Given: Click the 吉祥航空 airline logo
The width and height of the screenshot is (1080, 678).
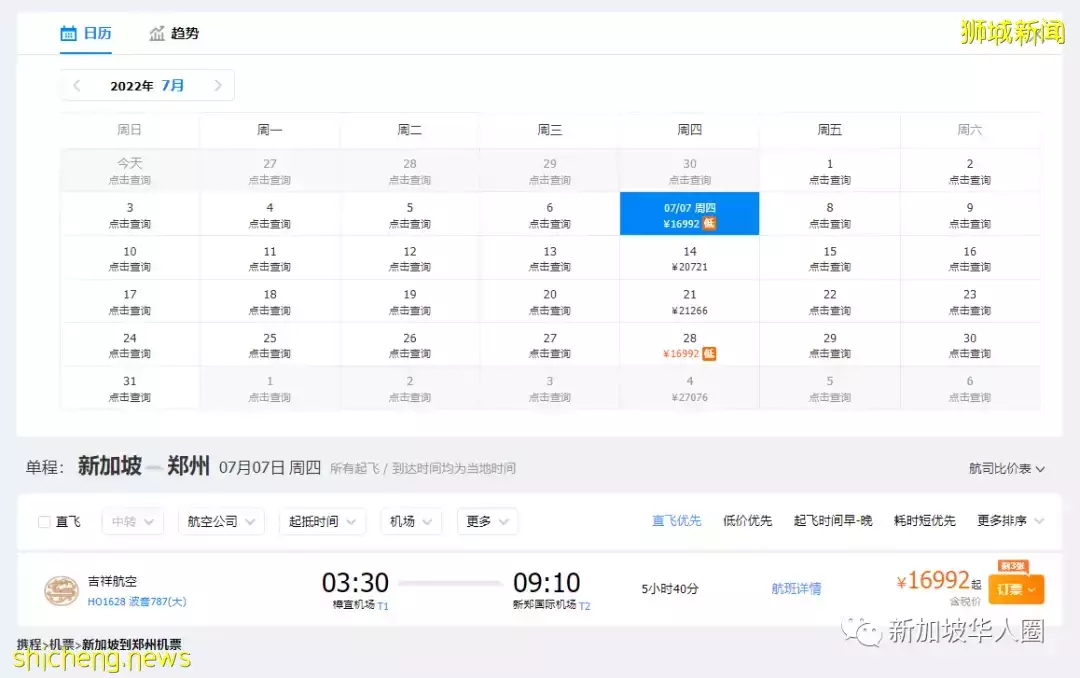Looking at the screenshot, I should [x=61, y=588].
